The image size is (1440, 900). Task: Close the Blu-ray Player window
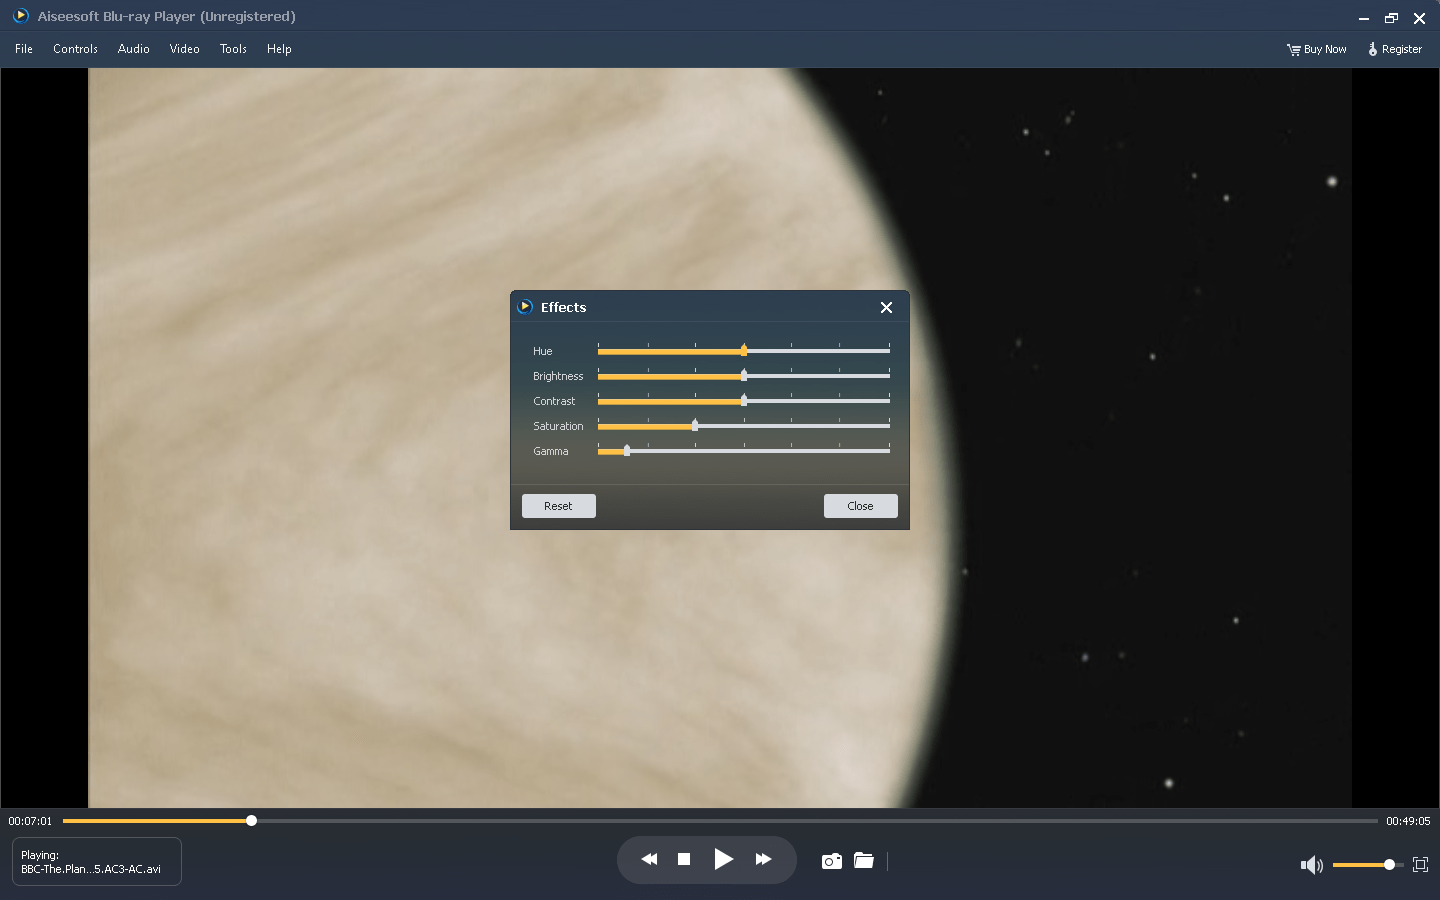coord(1419,18)
